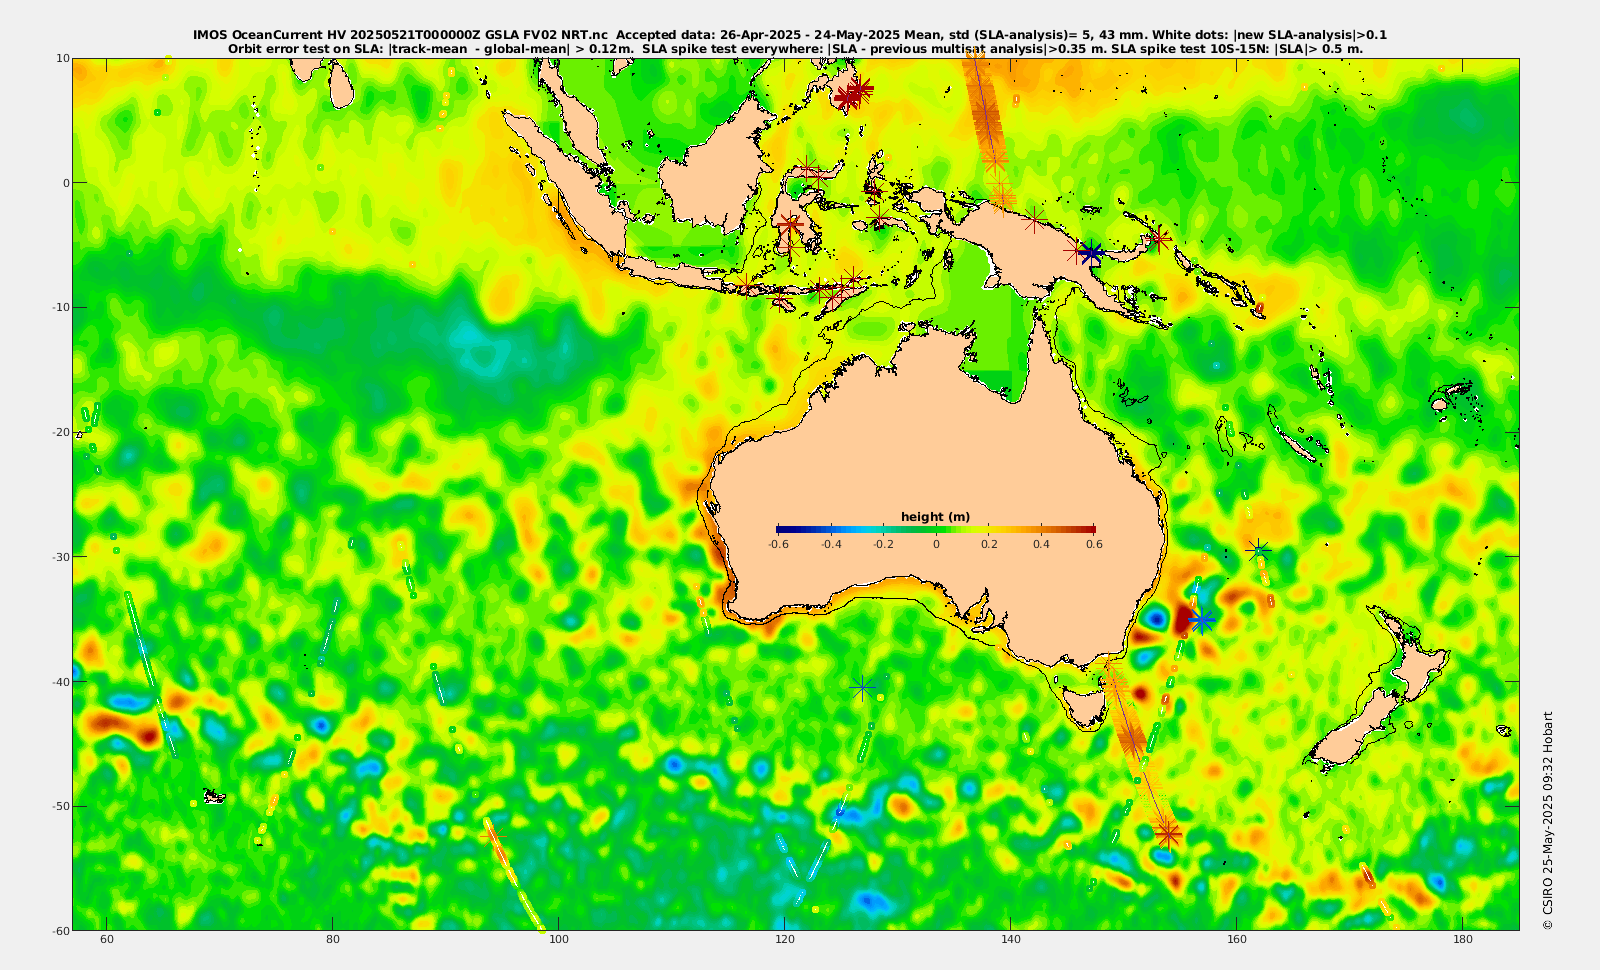
Task: Click the 0.6 colorbar tick label
Action: tap(1095, 545)
